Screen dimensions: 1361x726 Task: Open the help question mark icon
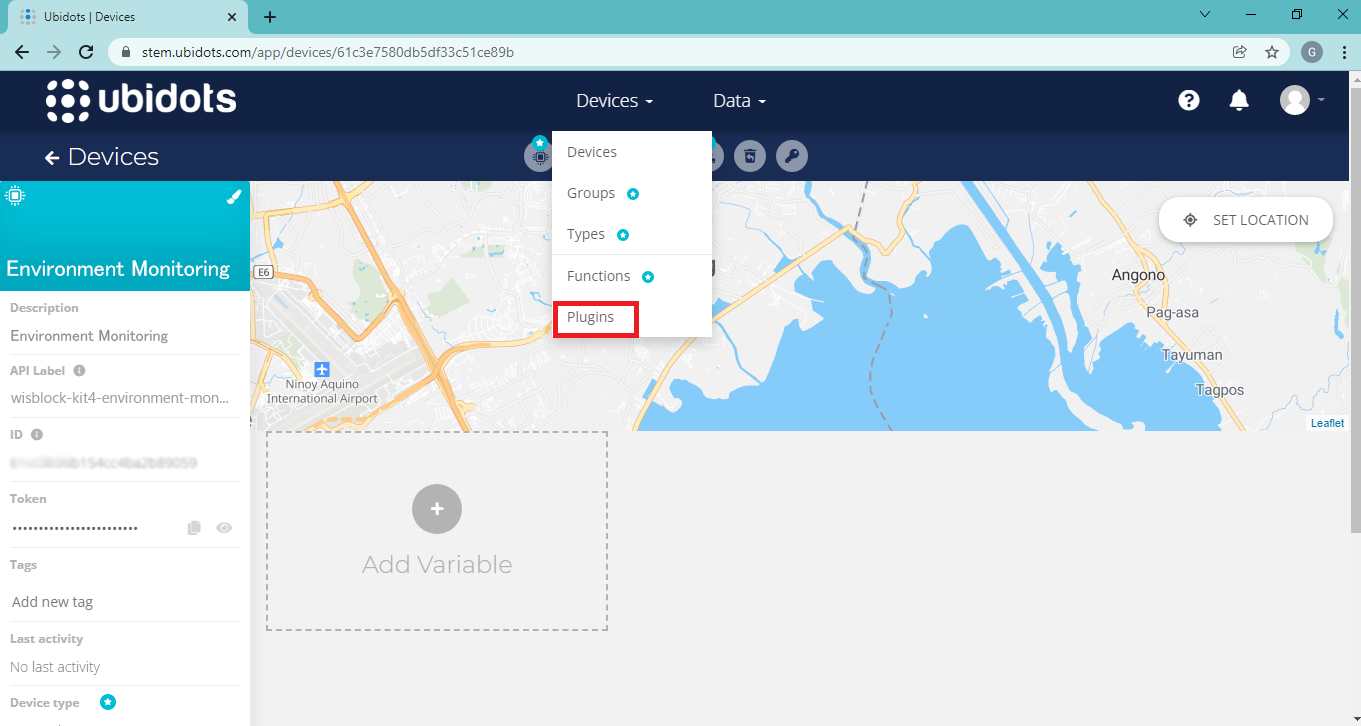pos(1188,100)
